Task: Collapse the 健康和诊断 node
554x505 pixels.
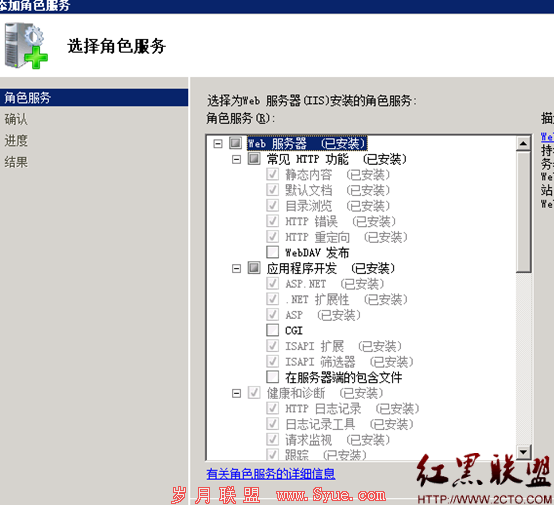Action: [x=236, y=393]
